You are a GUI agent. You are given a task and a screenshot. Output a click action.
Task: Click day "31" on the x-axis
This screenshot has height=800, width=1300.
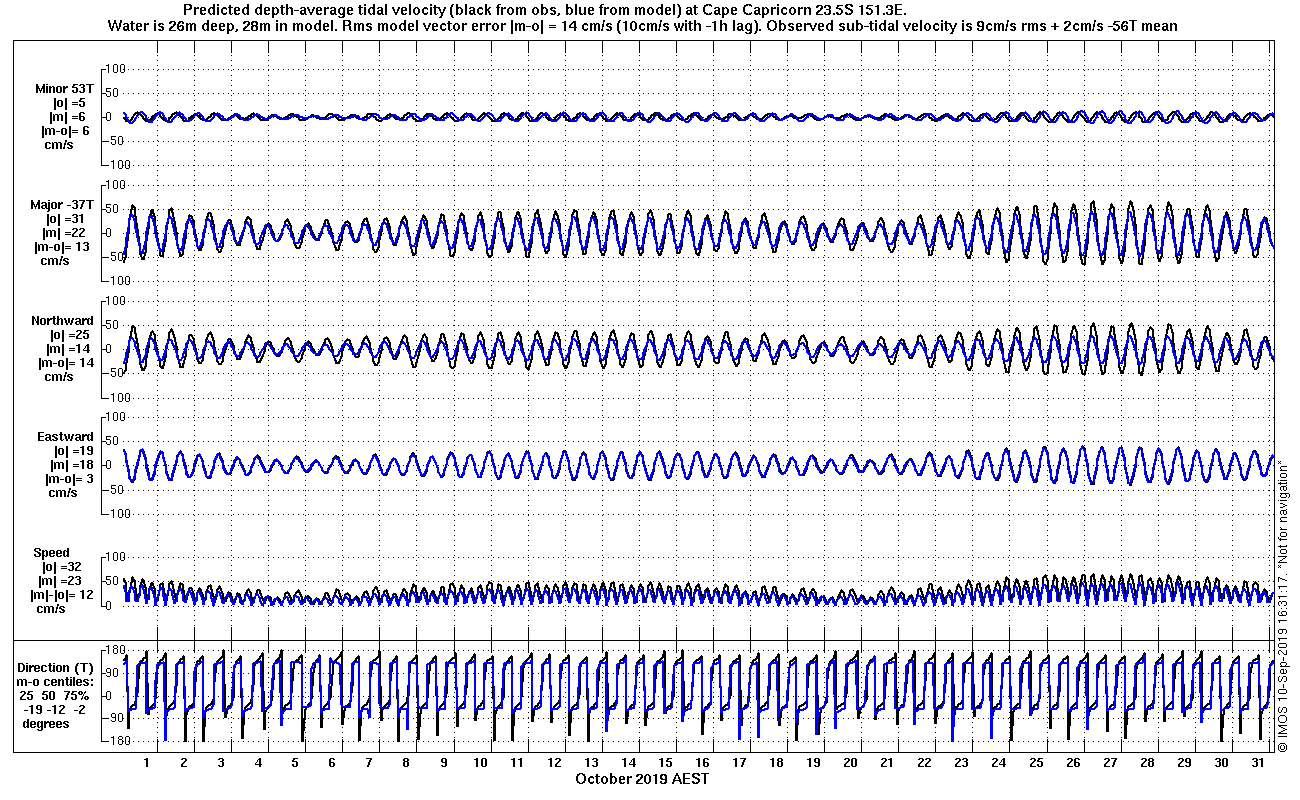pyautogui.click(x=1258, y=762)
